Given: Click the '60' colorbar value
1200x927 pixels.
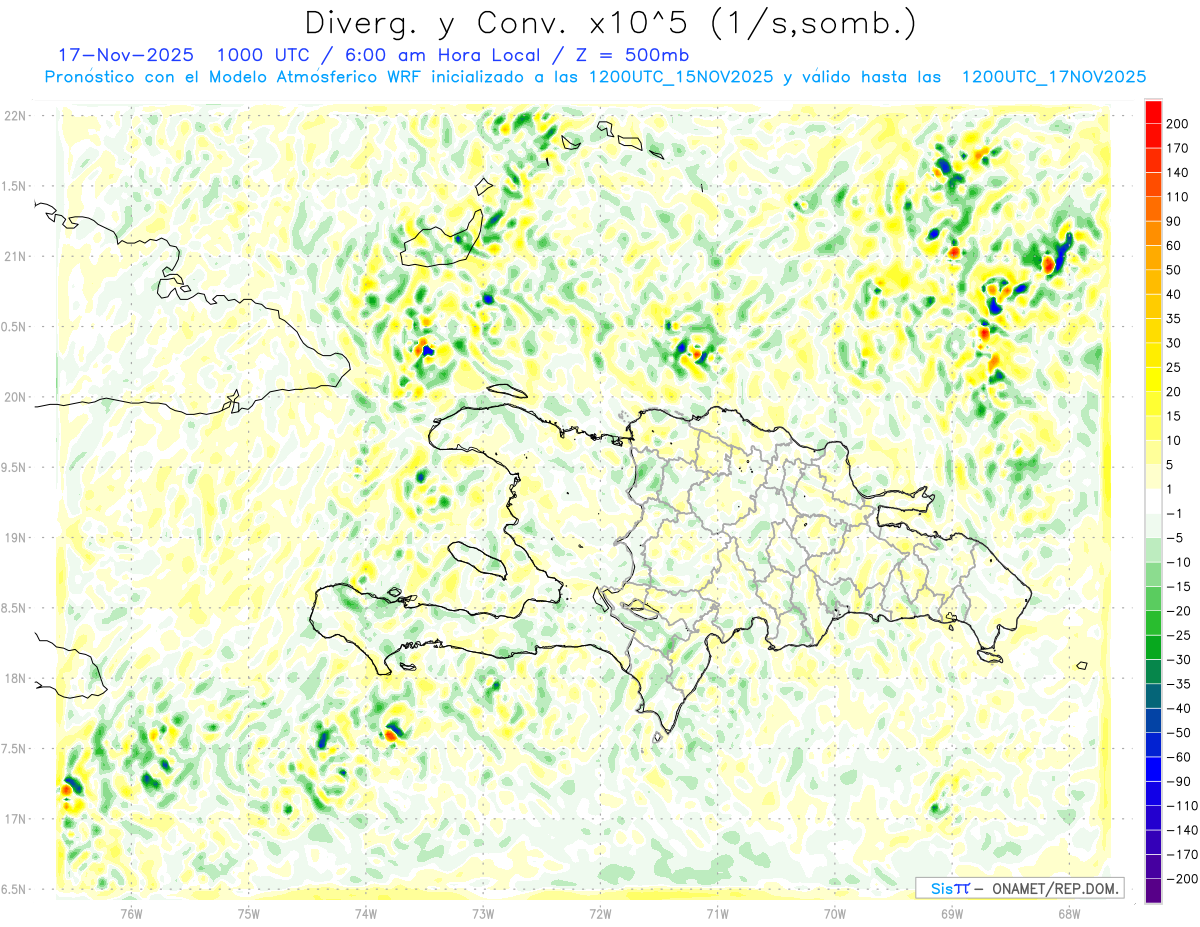Looking at the screenshot, I should [x=1174, y=246].
